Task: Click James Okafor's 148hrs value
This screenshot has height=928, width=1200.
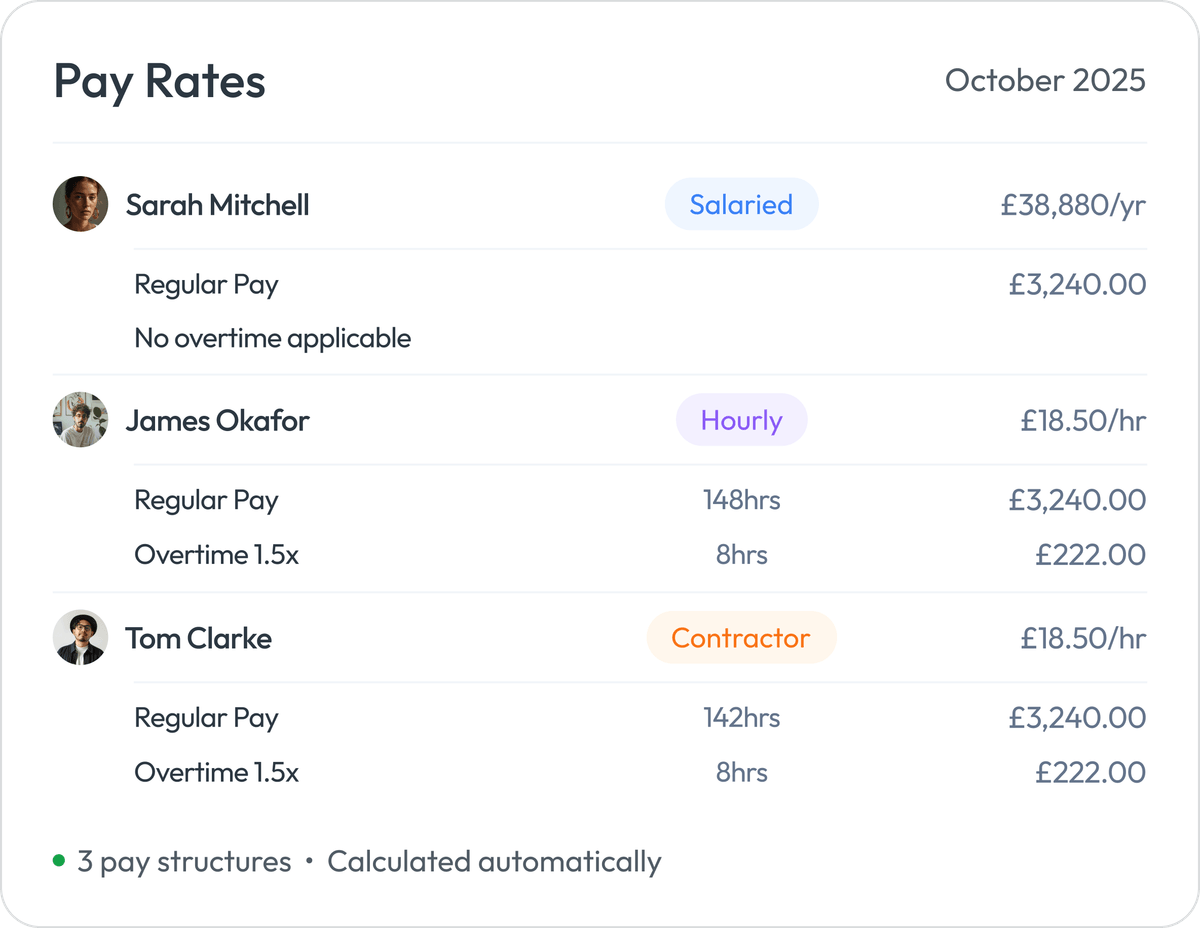Action: (741, 500)
